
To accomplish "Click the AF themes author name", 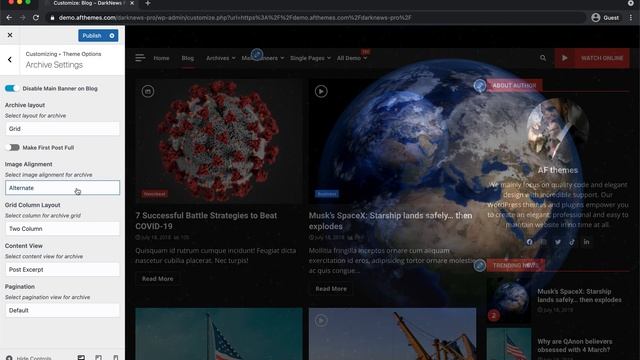I will [558, 170].
